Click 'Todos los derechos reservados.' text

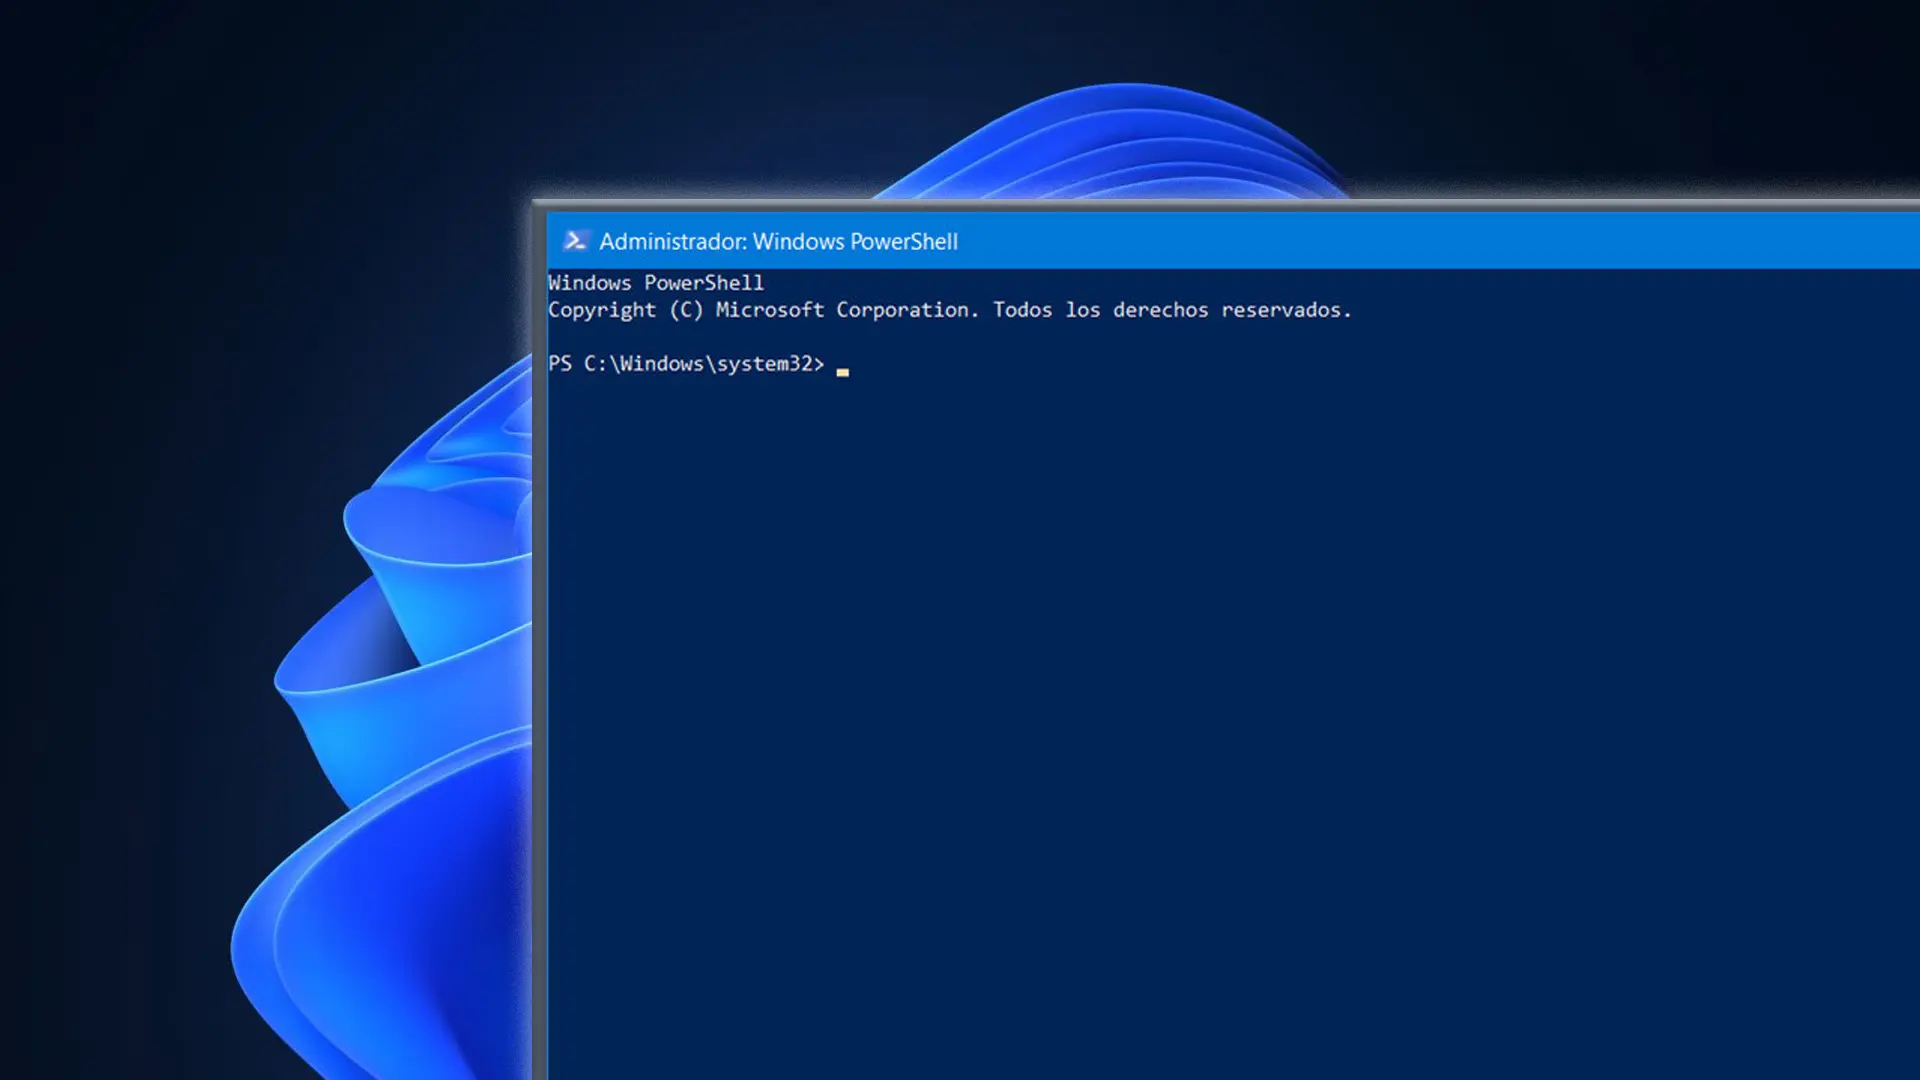[1171, 310]
